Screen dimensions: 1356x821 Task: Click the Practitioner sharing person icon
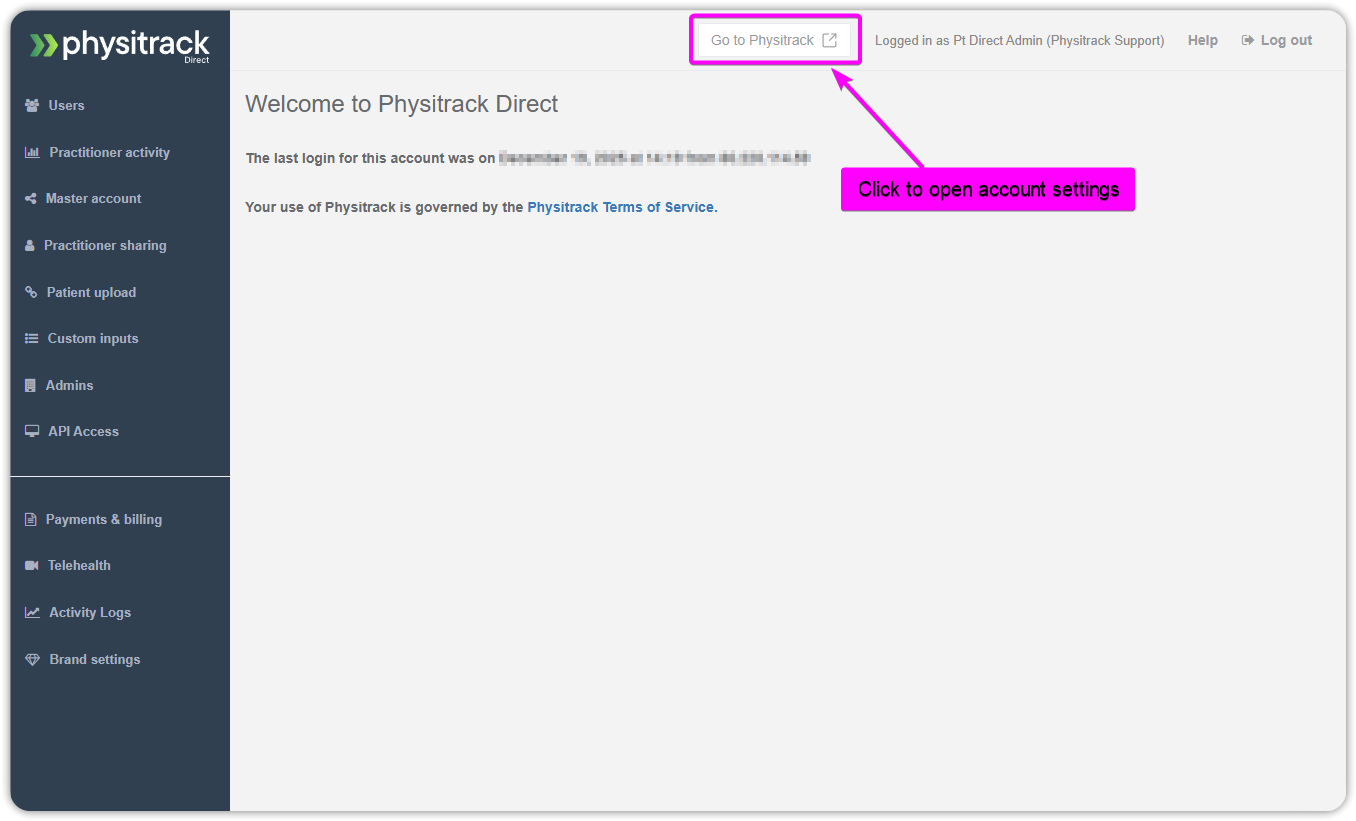pyautogui.click(x=30, y=245)
